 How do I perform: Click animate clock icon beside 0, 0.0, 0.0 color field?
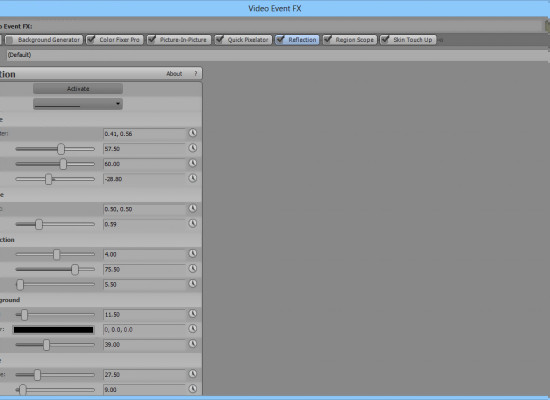tap(193, 329)
